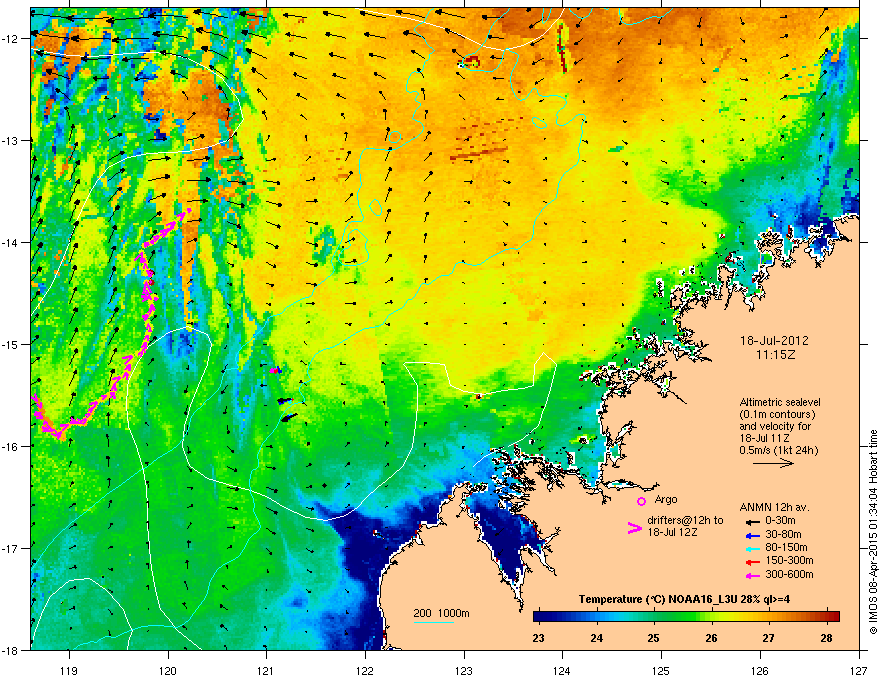Click the magenta 300-600m arrow in ANMN legend
The width and height of the screenshot is (880, 680).
751,575
